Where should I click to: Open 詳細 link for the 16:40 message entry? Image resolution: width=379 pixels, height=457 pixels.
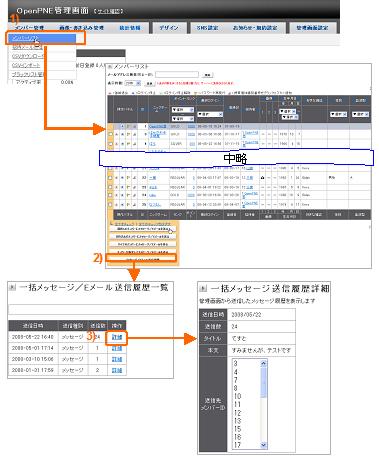coord(117,337)
